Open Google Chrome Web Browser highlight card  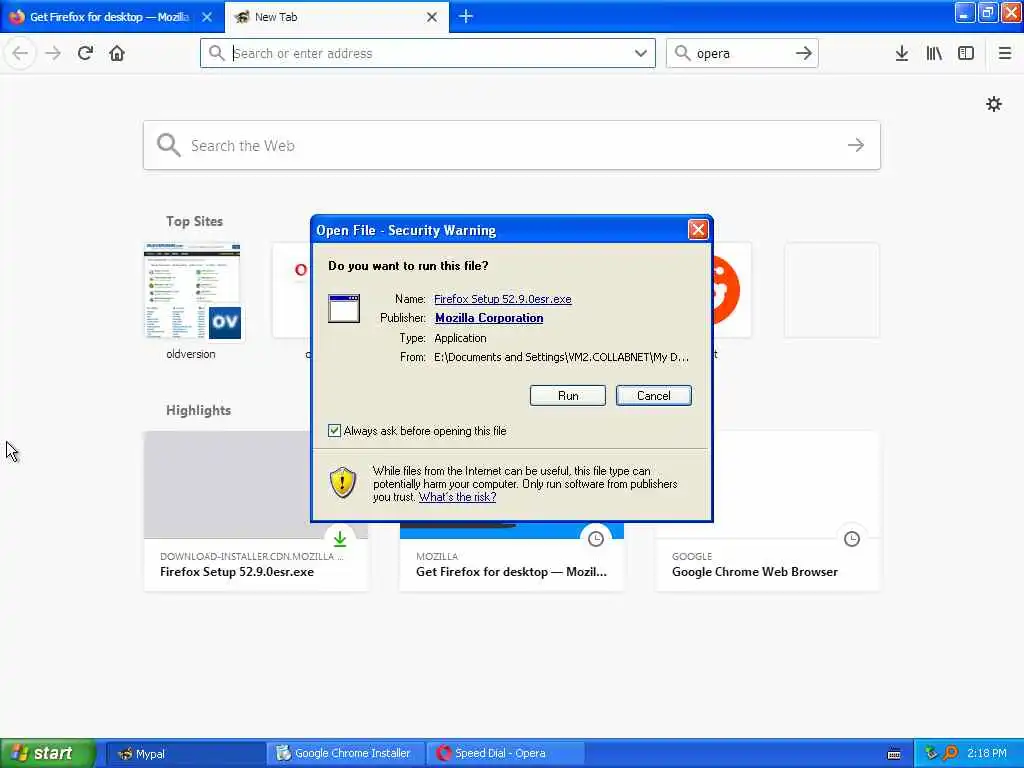coord(767,511)
